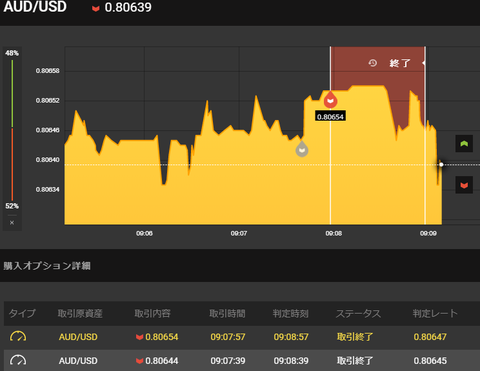Click the 0.80652 price axis label
The image size is (480, 371).
click(x=48, y=100)
